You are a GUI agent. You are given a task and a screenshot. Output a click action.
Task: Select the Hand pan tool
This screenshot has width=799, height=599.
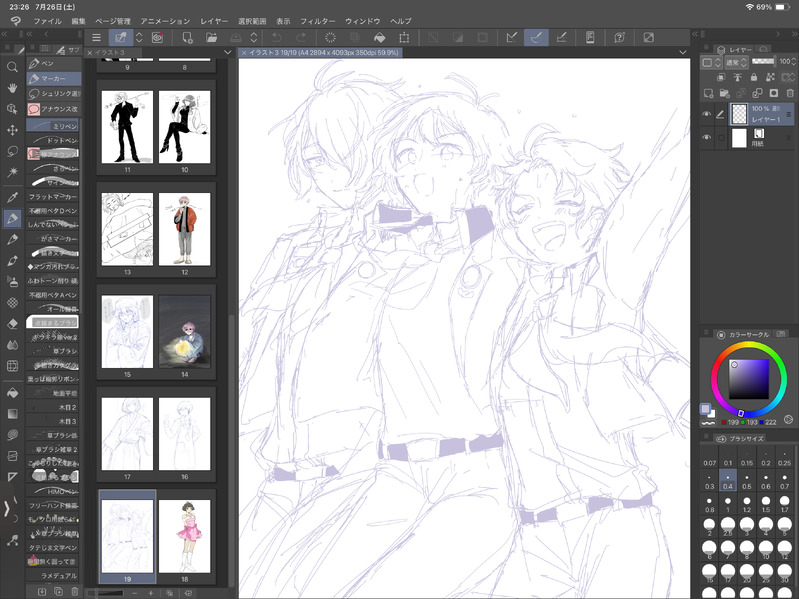coord(12,87)
